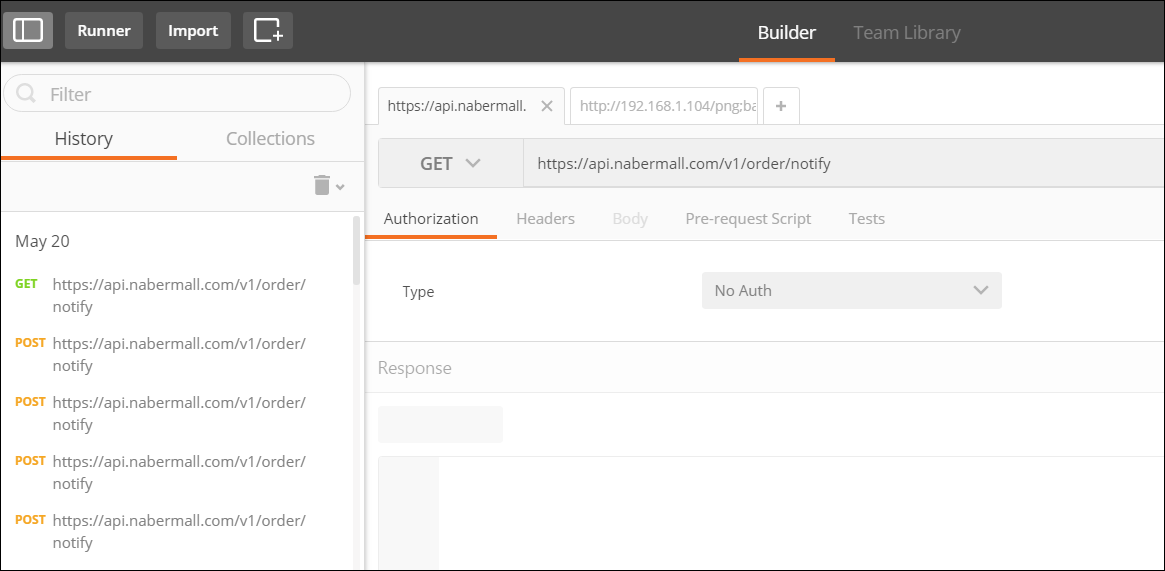Click the search magnifier in Filter box
Image resolution: width=1165 pixels, height=571 pixels.
click(x=27, y=94)
